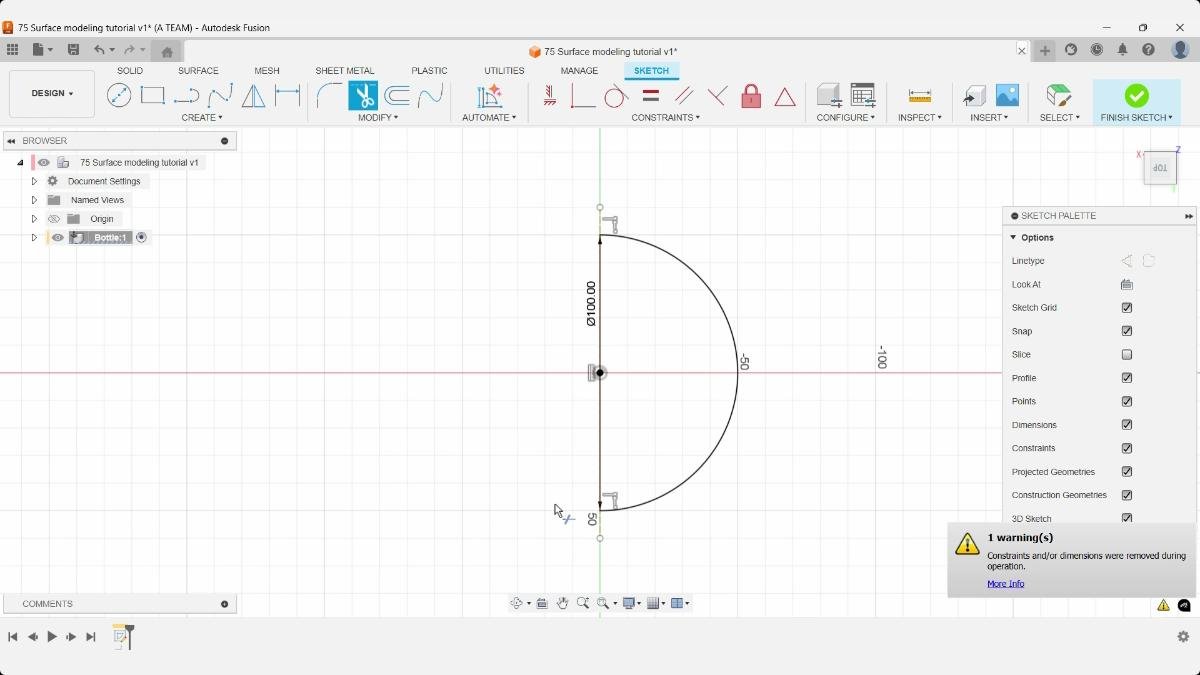Select the Pan hand navigation tool
1200x675 pixels.
562,603
